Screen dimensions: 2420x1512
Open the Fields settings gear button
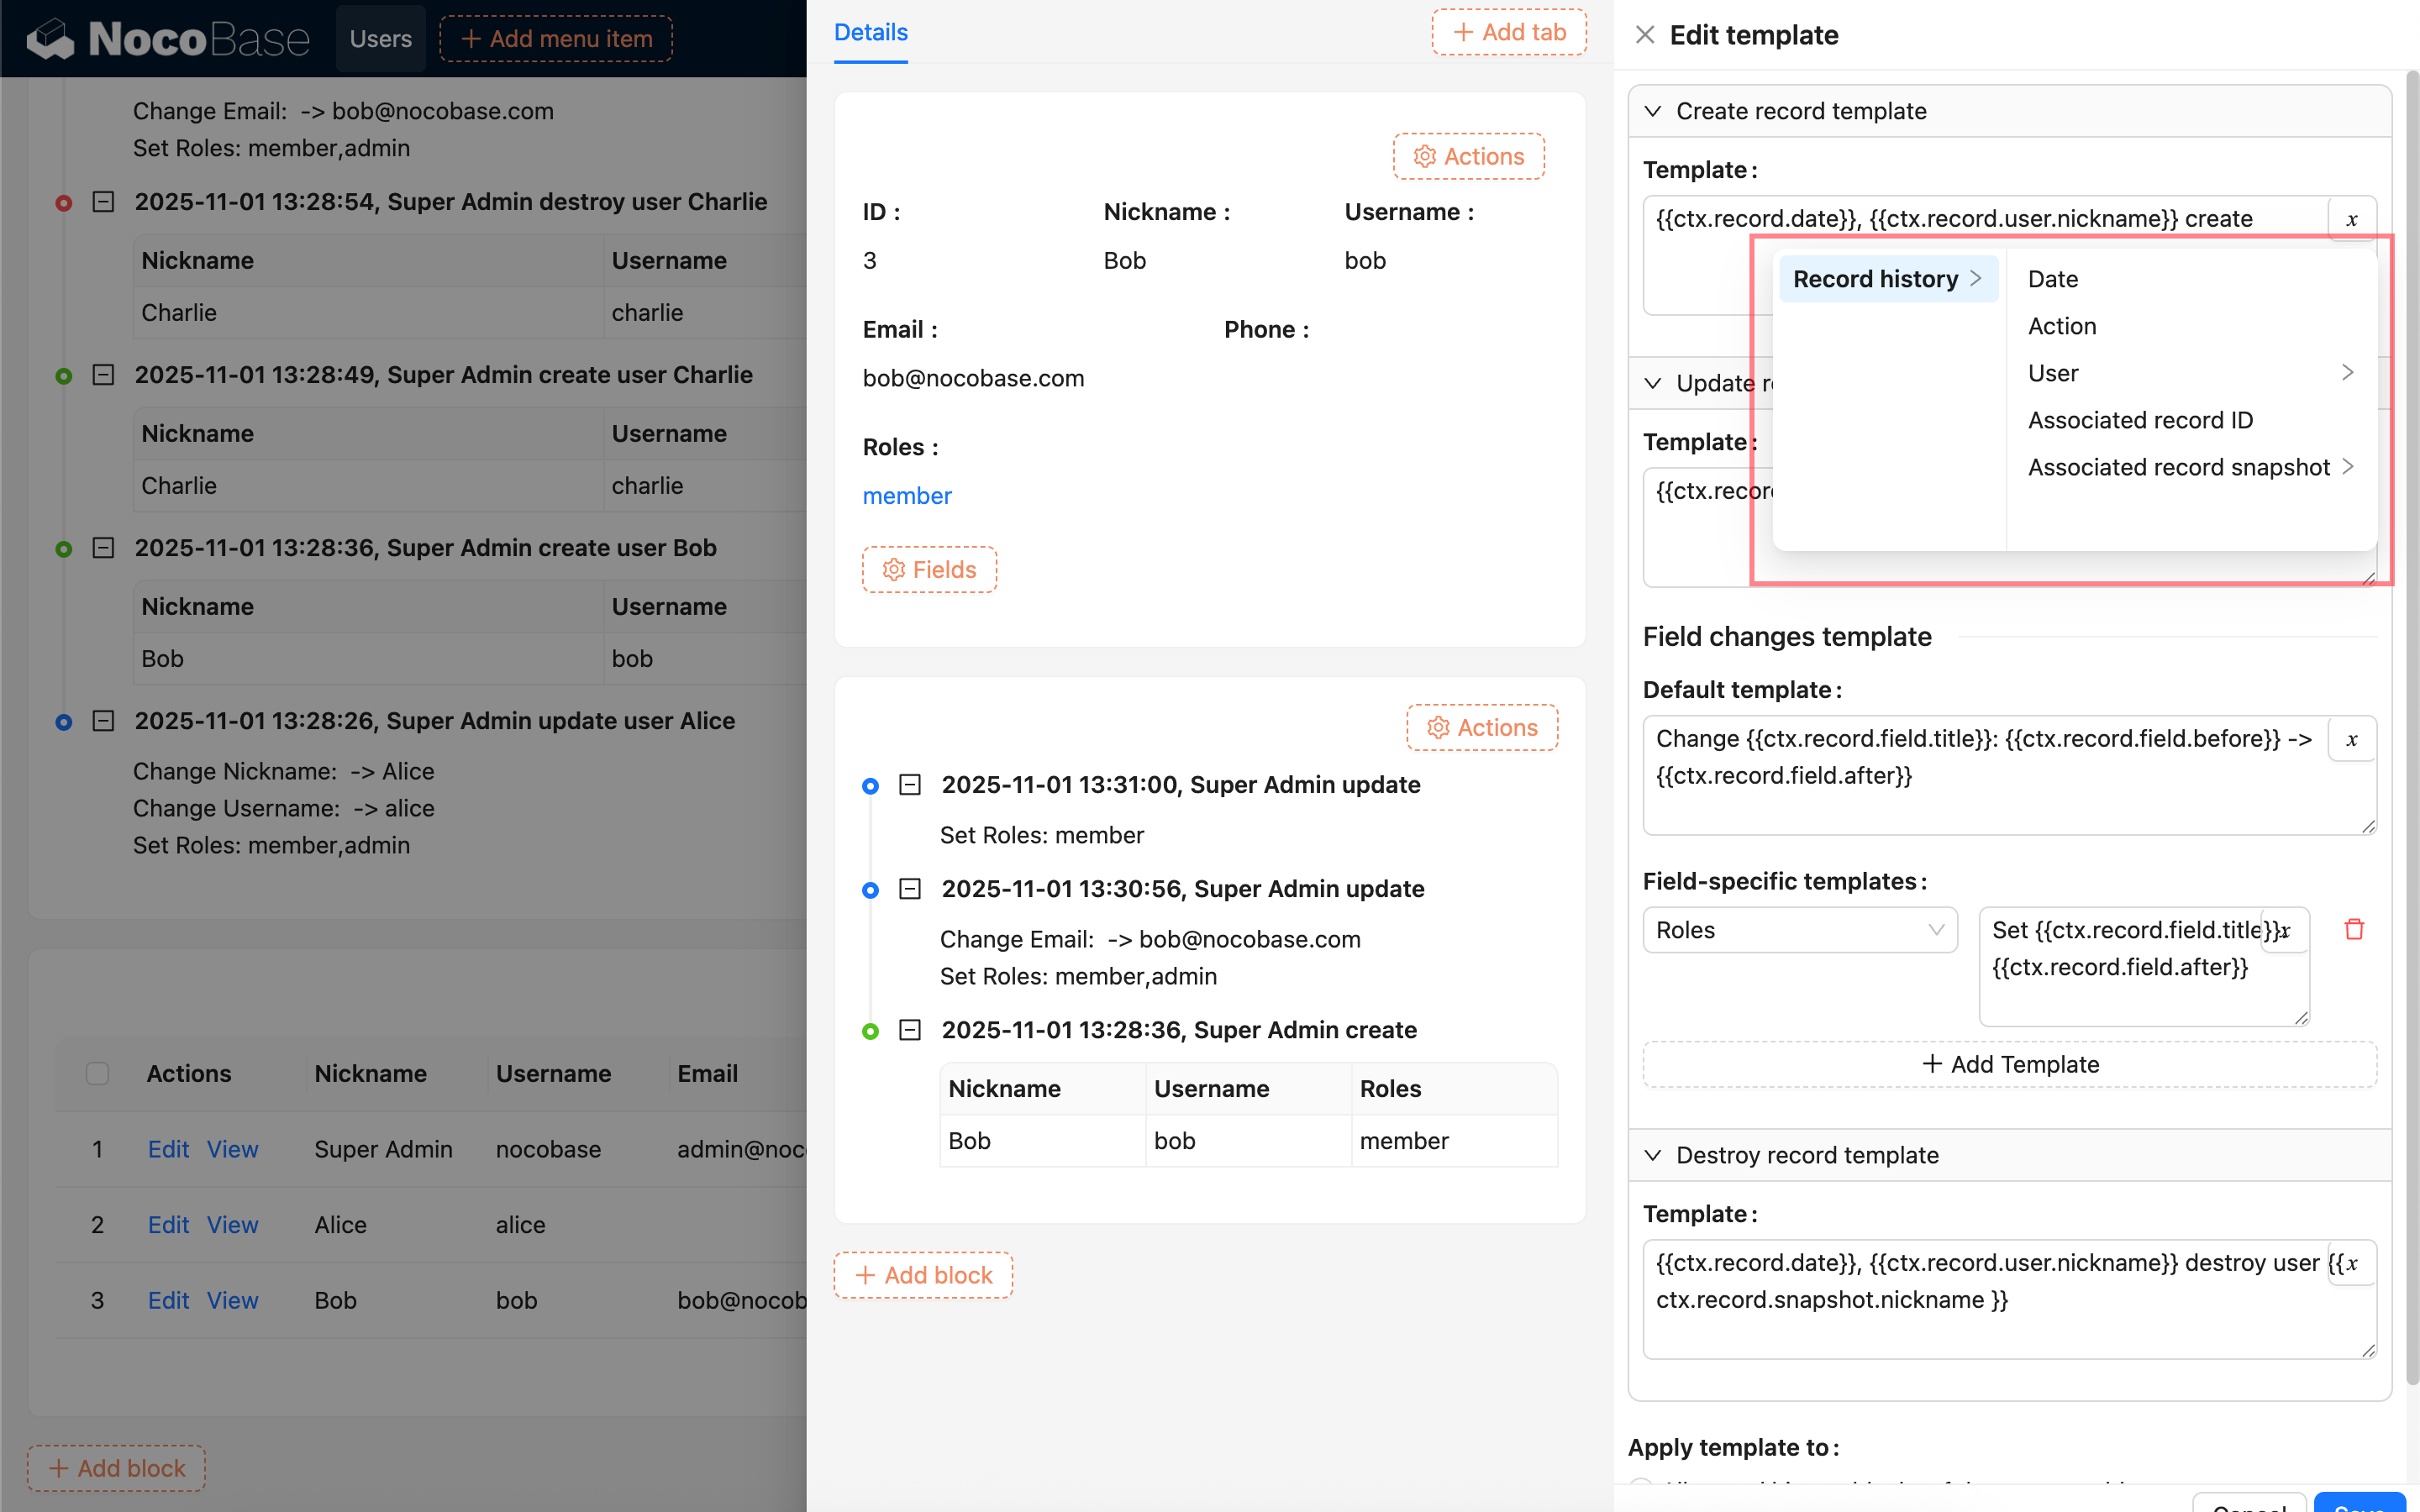tap(929, 570)
